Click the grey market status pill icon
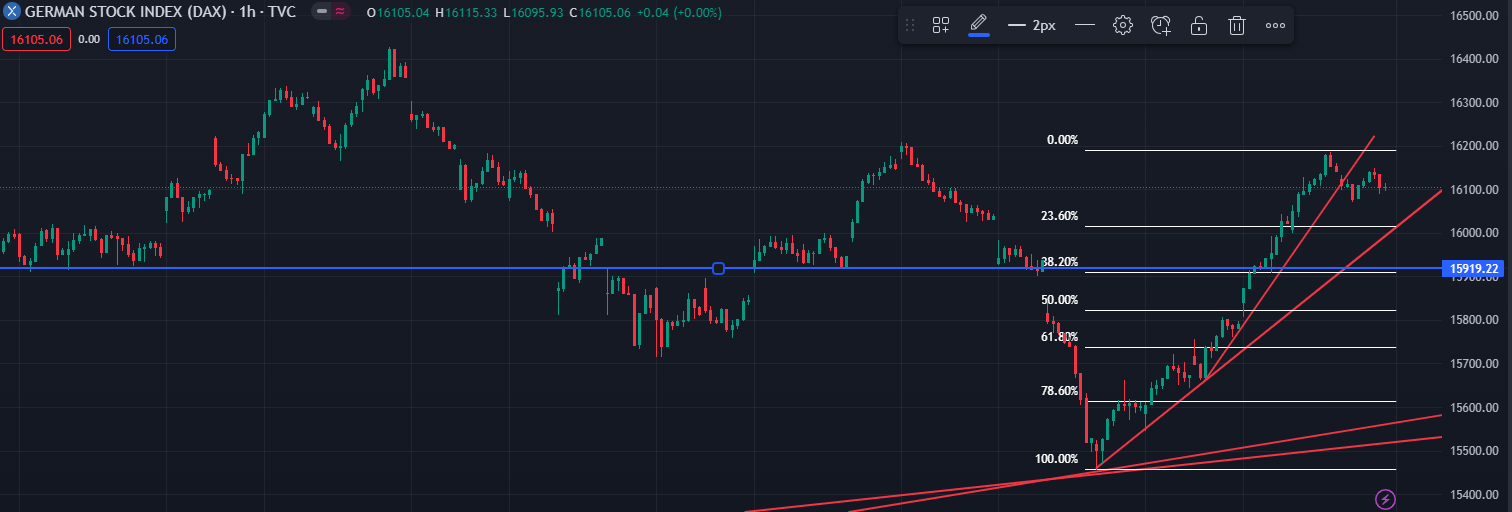 (322, 12)
